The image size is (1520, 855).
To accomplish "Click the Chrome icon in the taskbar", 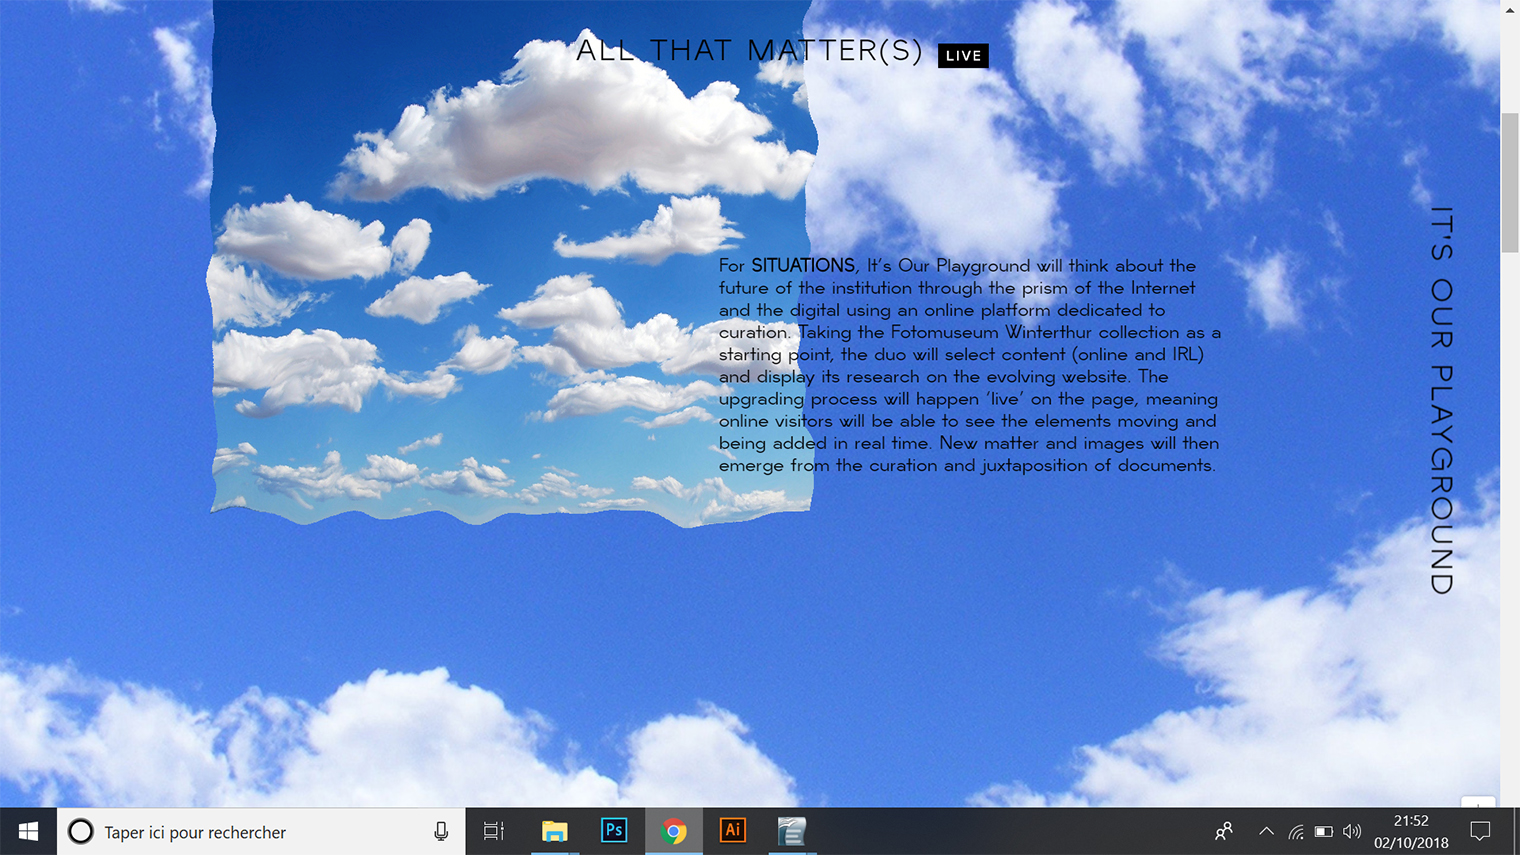I will click(674, 832).
